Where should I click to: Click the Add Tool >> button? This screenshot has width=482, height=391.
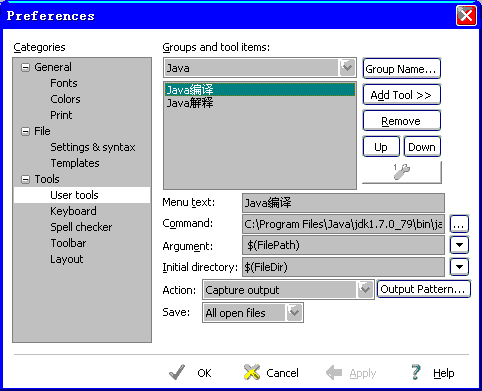click(402, 95)
